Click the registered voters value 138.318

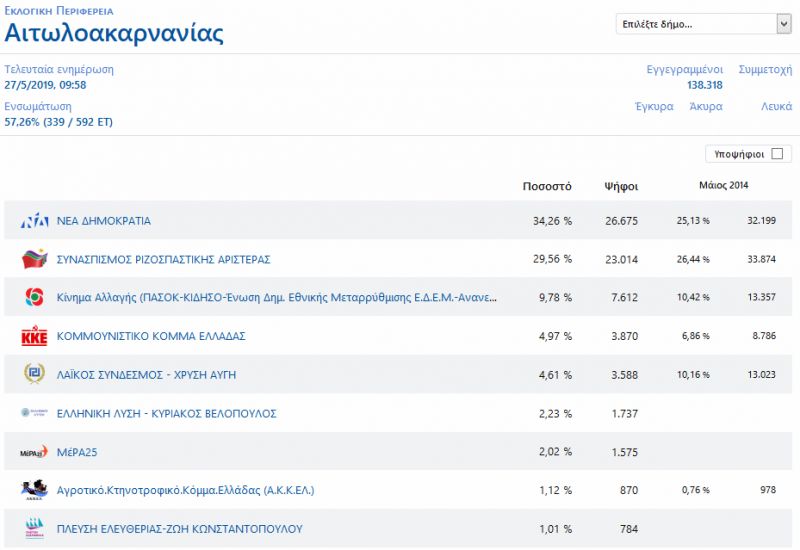(x=705, y=85)
